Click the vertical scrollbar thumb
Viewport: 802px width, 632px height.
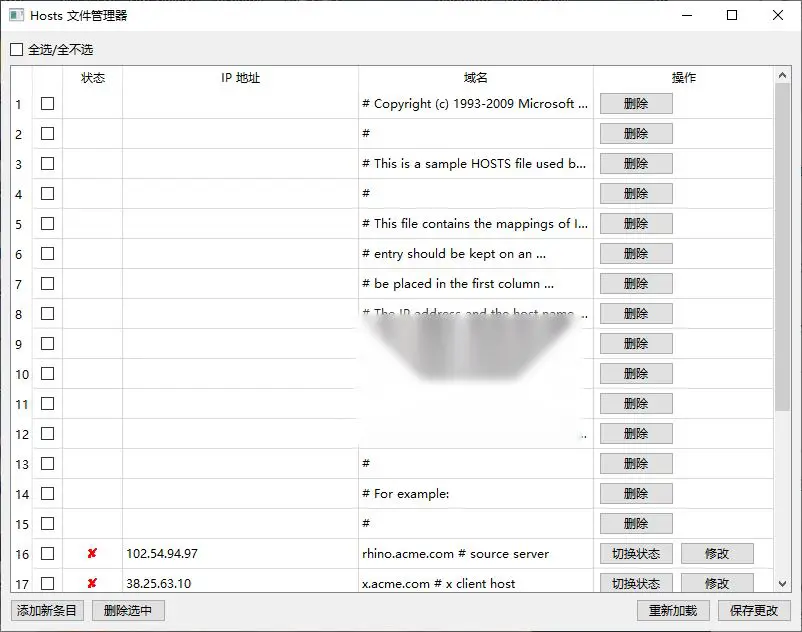782,246
